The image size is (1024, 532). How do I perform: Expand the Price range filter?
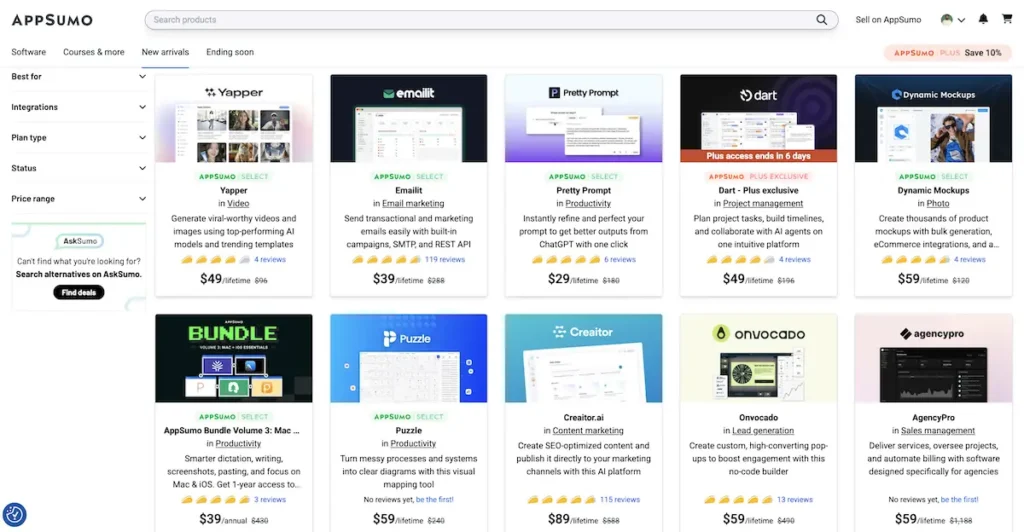point(78,199)
